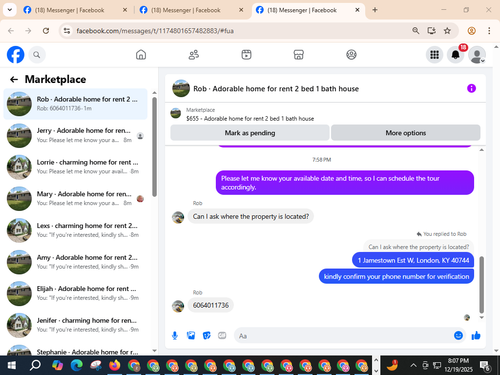Click the install app icon in address bar
The width and height of the screenshot is (500, 375).
tap(432, 31)
